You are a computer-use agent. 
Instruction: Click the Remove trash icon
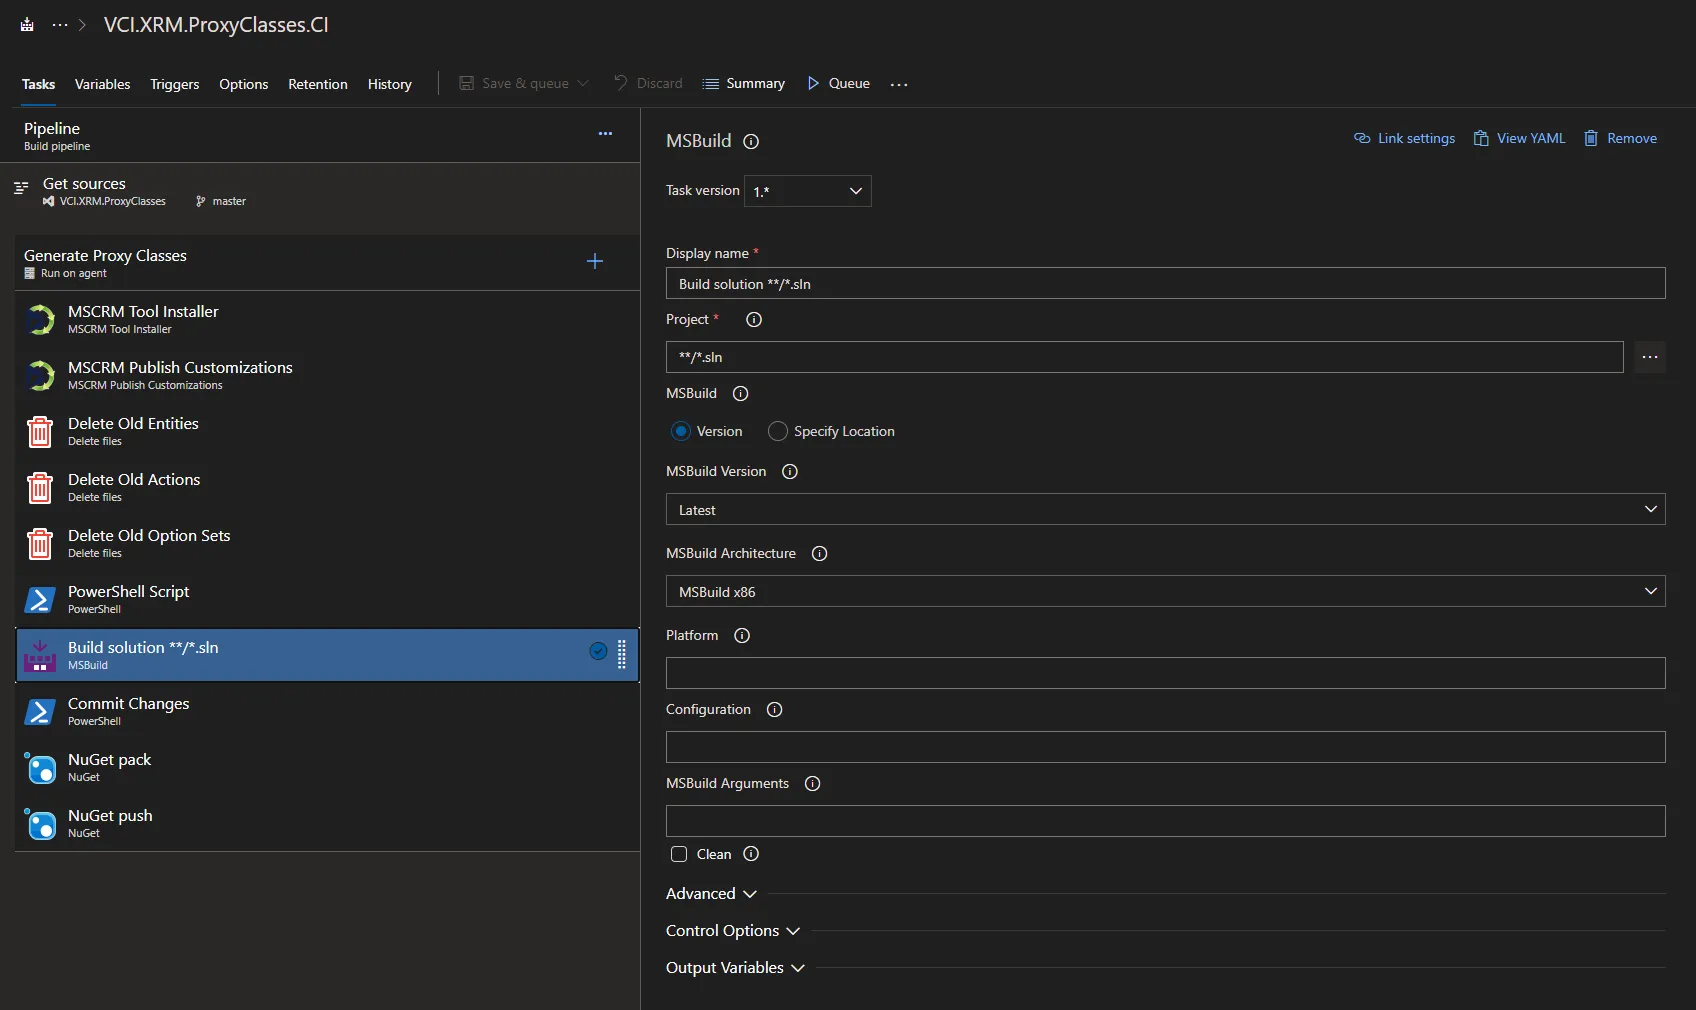[1591, 139]
